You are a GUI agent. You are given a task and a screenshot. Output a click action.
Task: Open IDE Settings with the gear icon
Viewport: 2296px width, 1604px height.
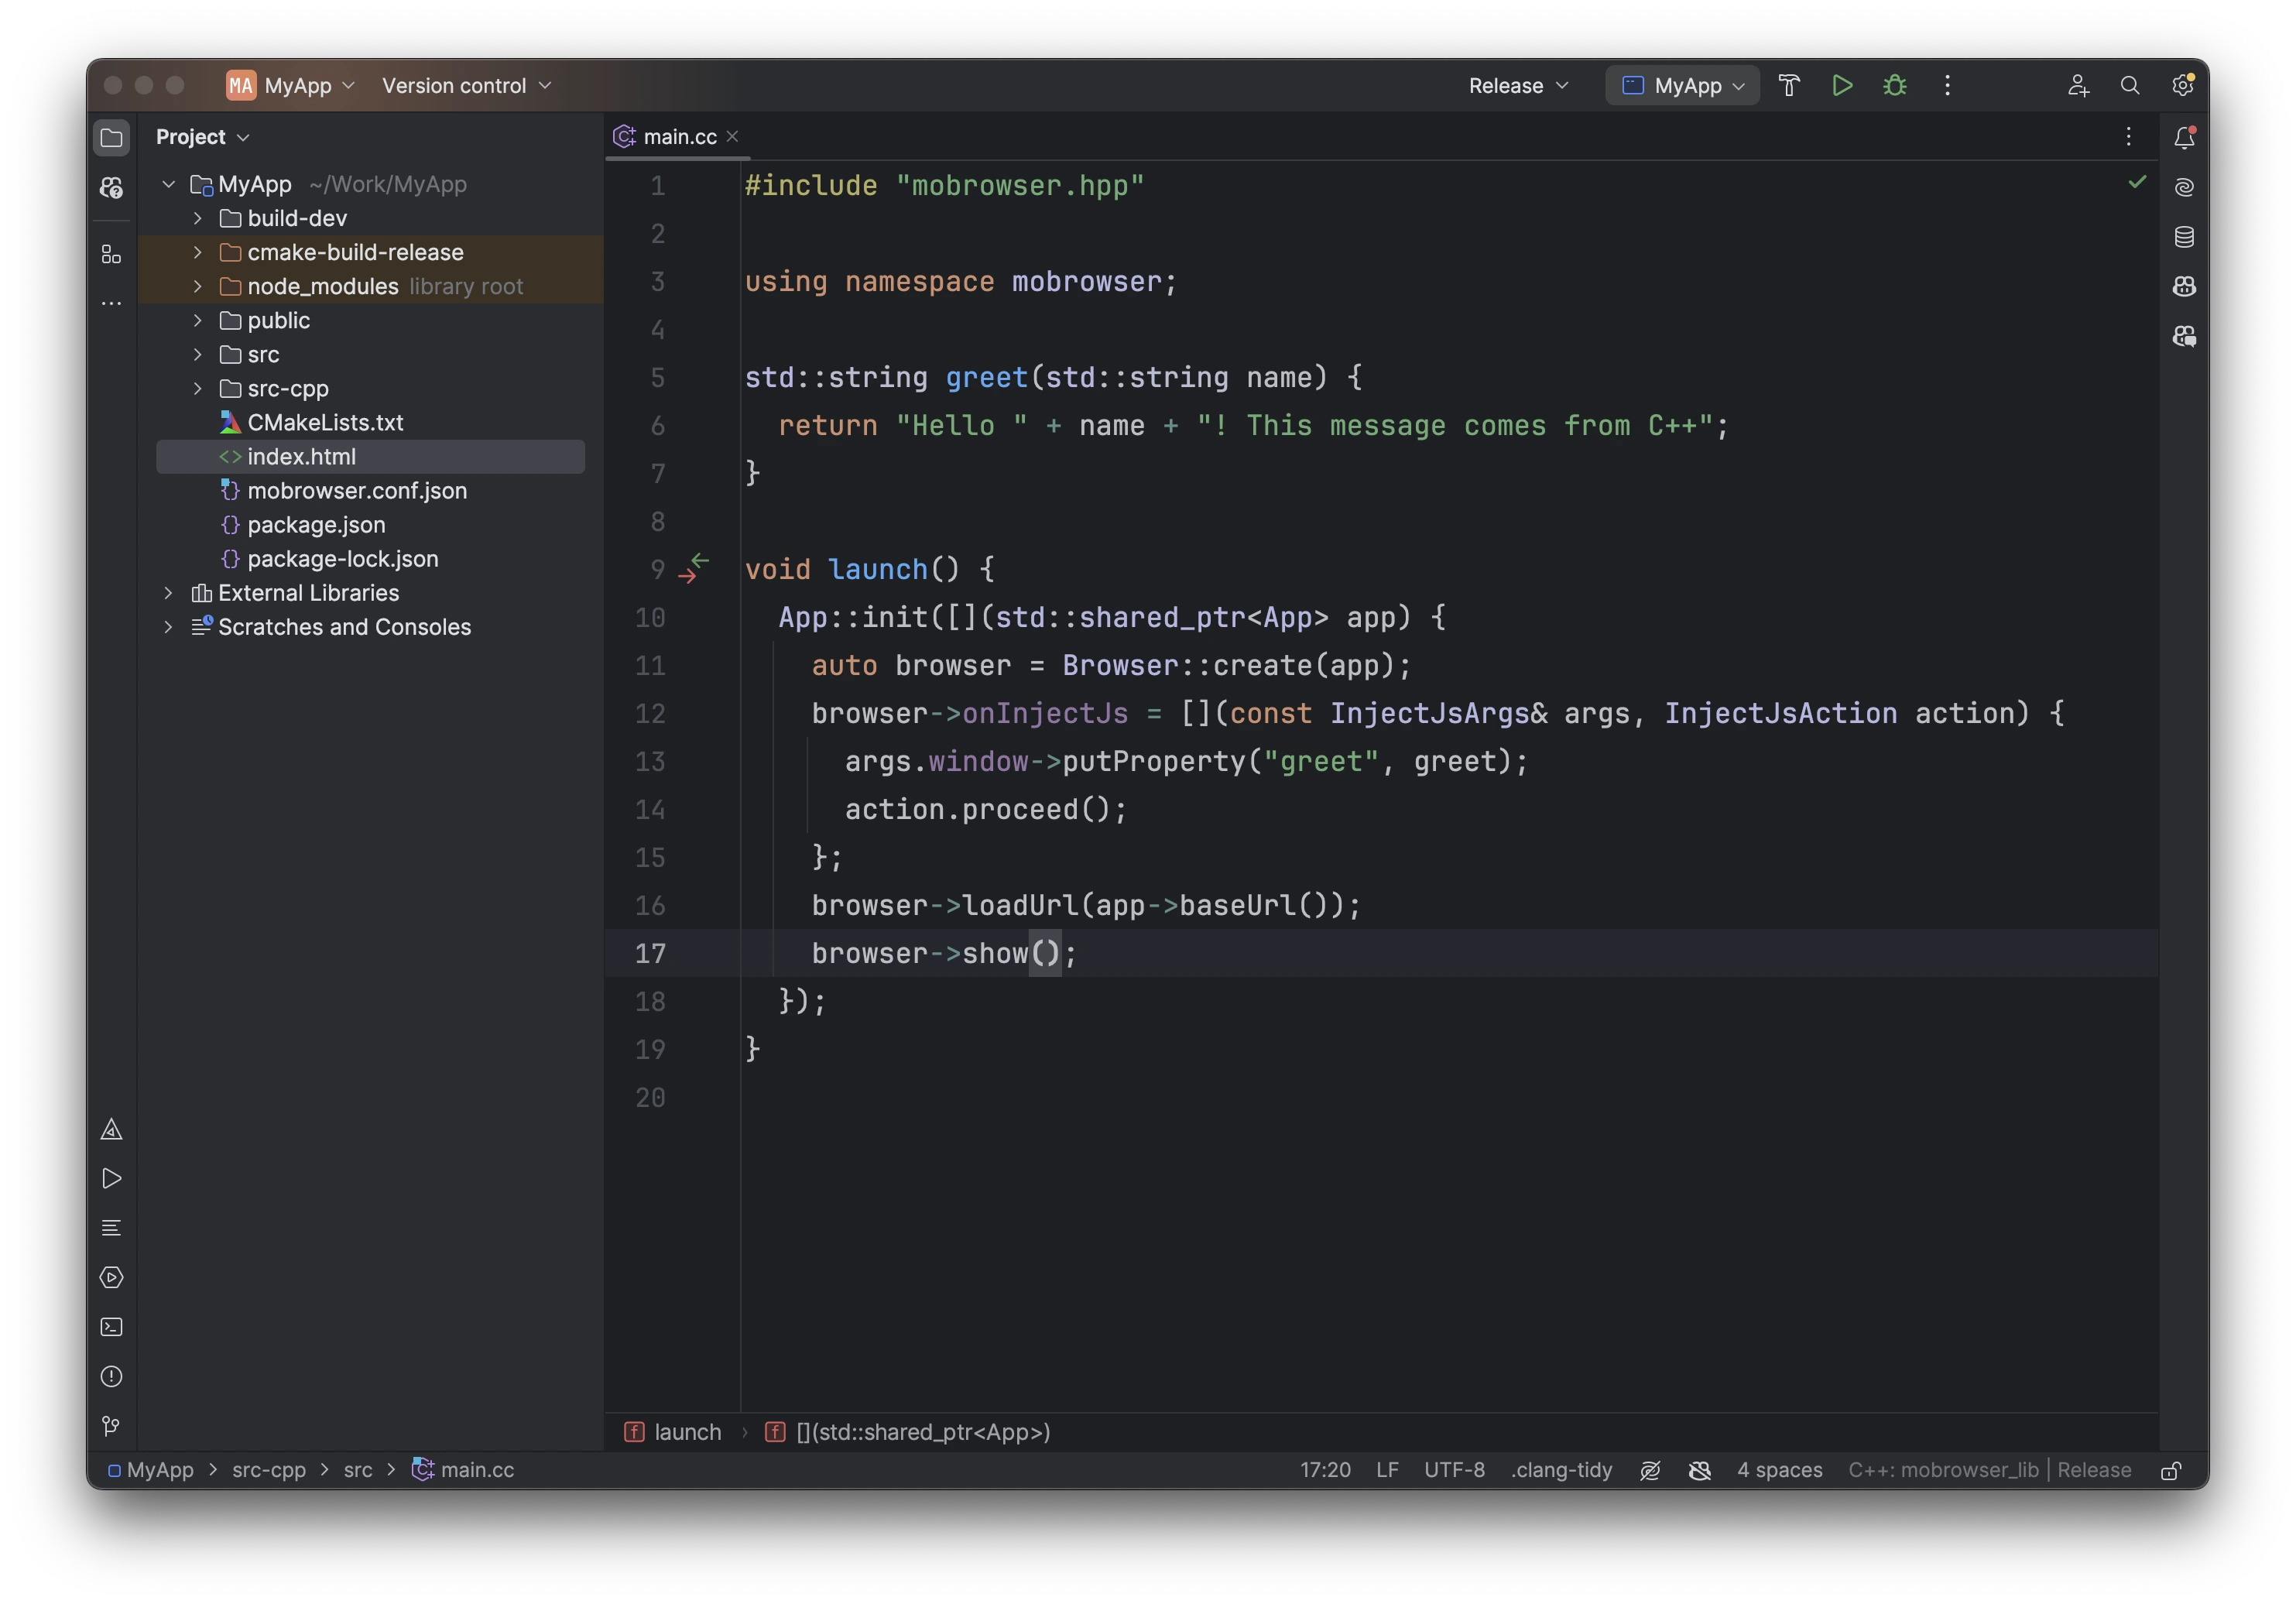click(2182, 85)
